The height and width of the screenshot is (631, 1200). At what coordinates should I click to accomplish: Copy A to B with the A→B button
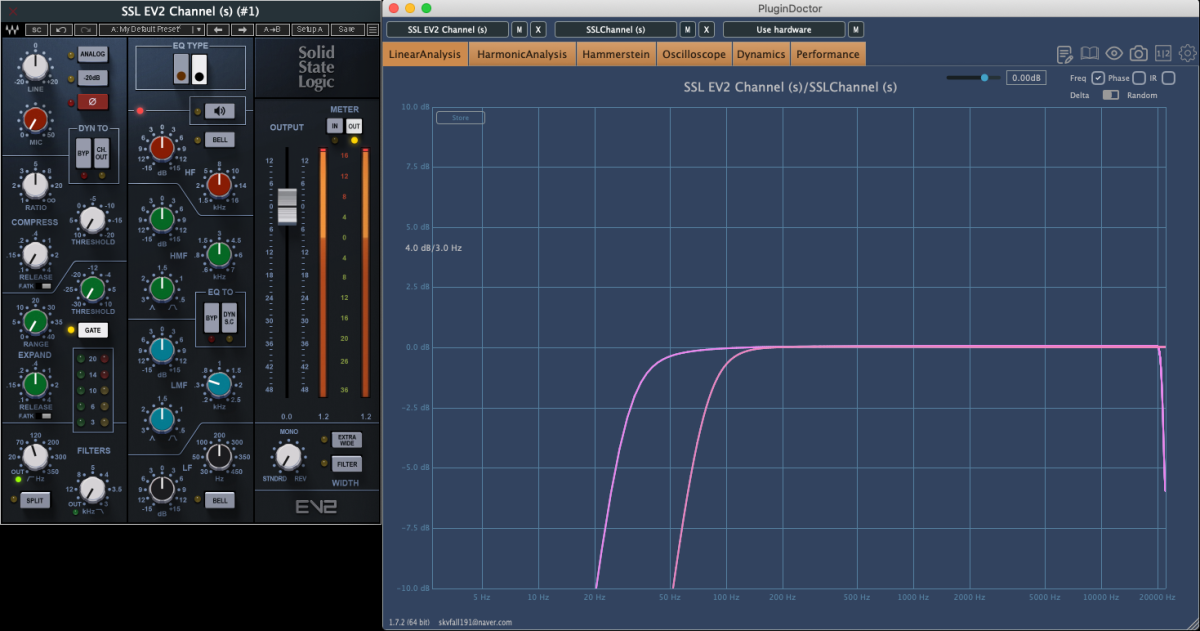(x=272, y=30)
